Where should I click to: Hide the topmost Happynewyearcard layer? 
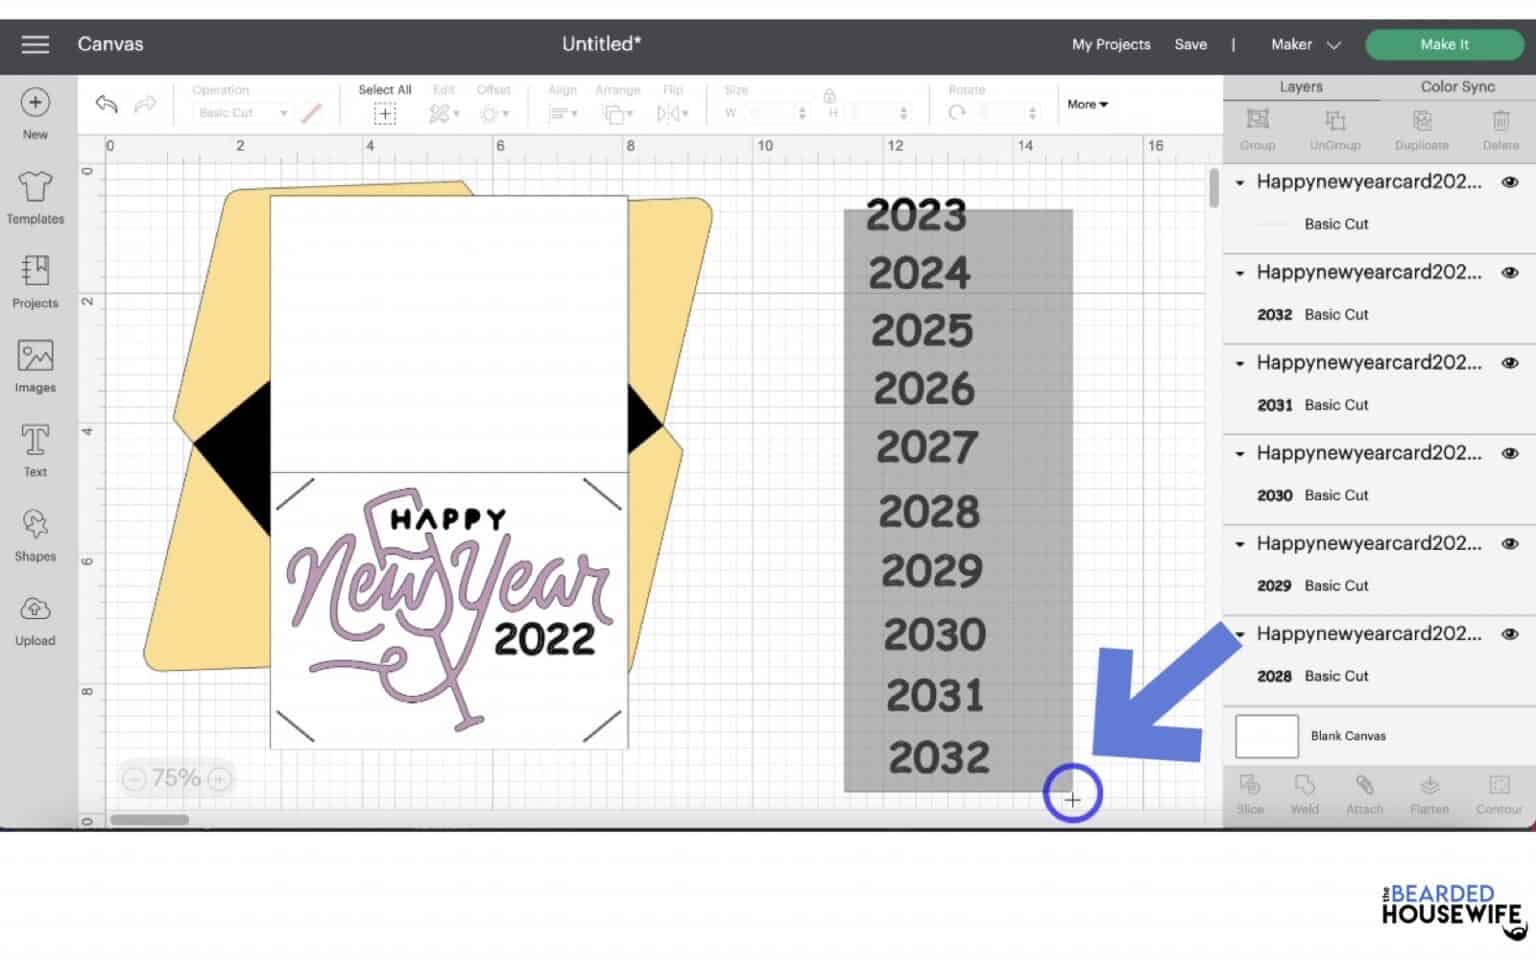[x=1510, y=182]
